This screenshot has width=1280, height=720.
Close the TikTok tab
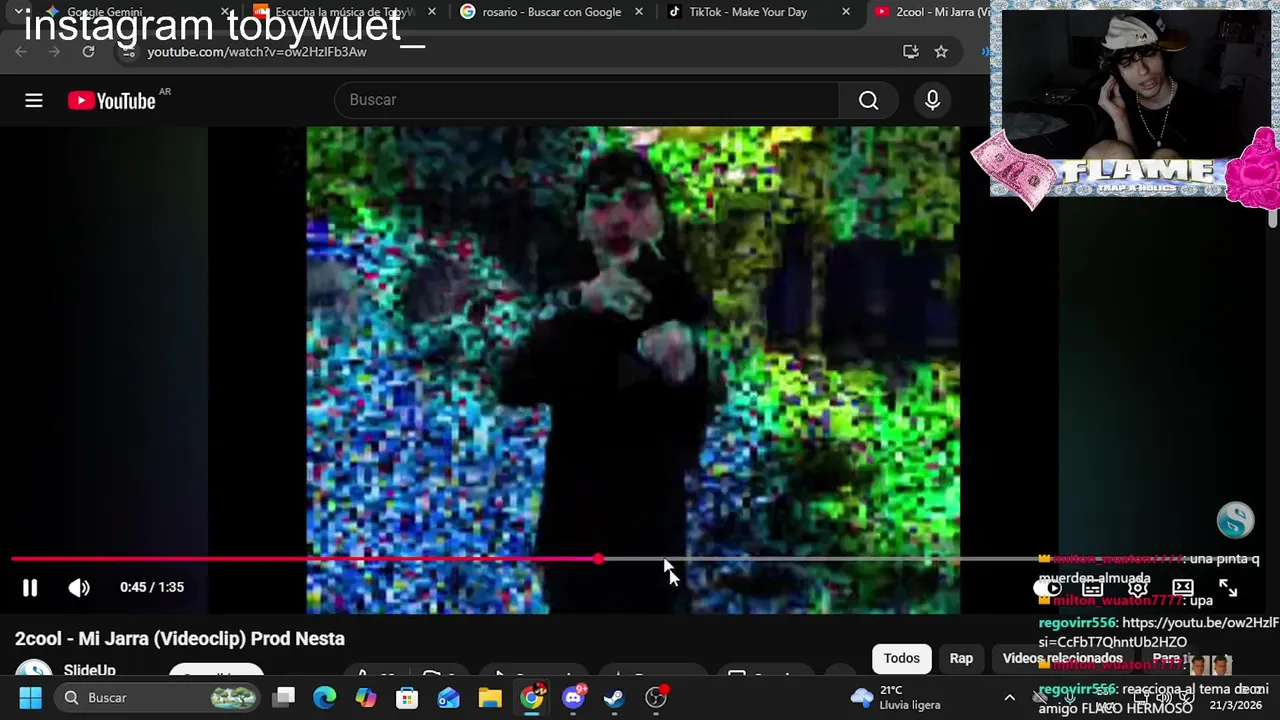pyautogui.click(x=846, y=12)
